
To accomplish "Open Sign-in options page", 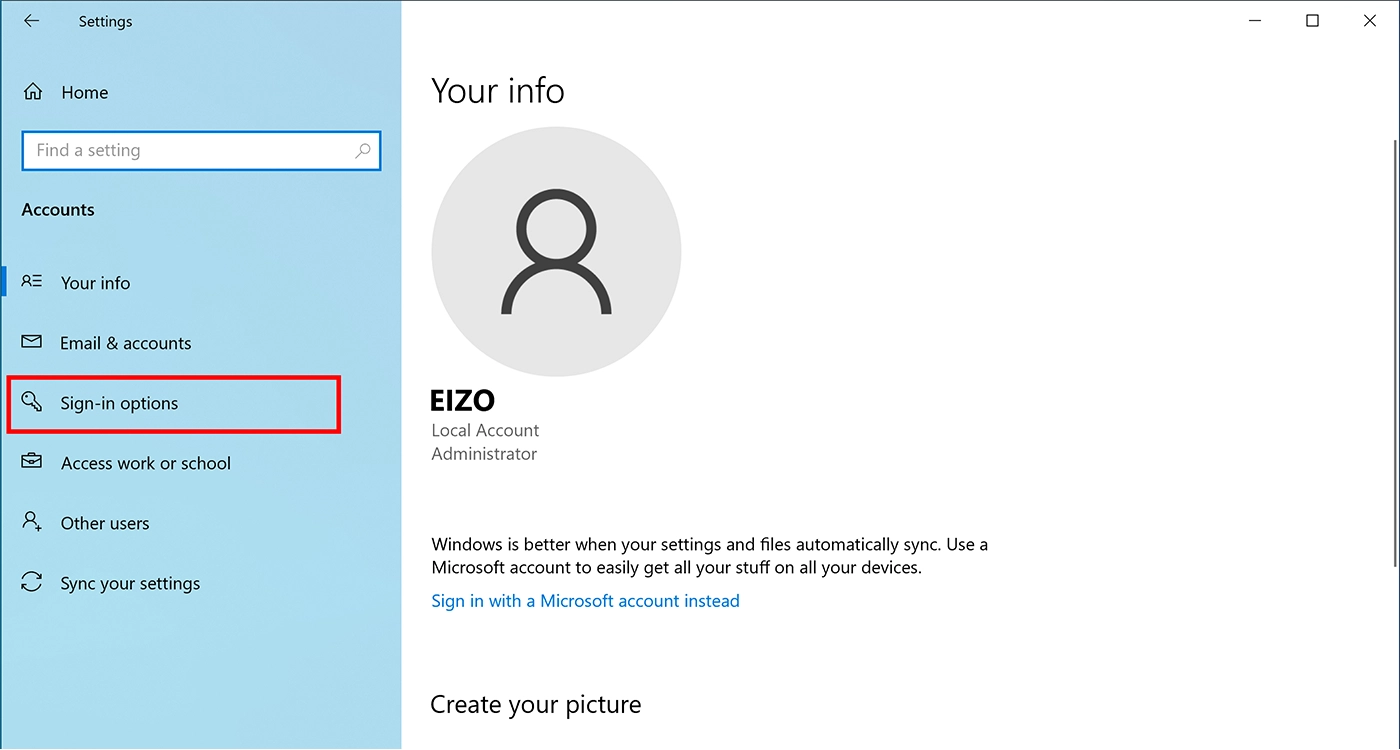I will (x=174, y=404).
